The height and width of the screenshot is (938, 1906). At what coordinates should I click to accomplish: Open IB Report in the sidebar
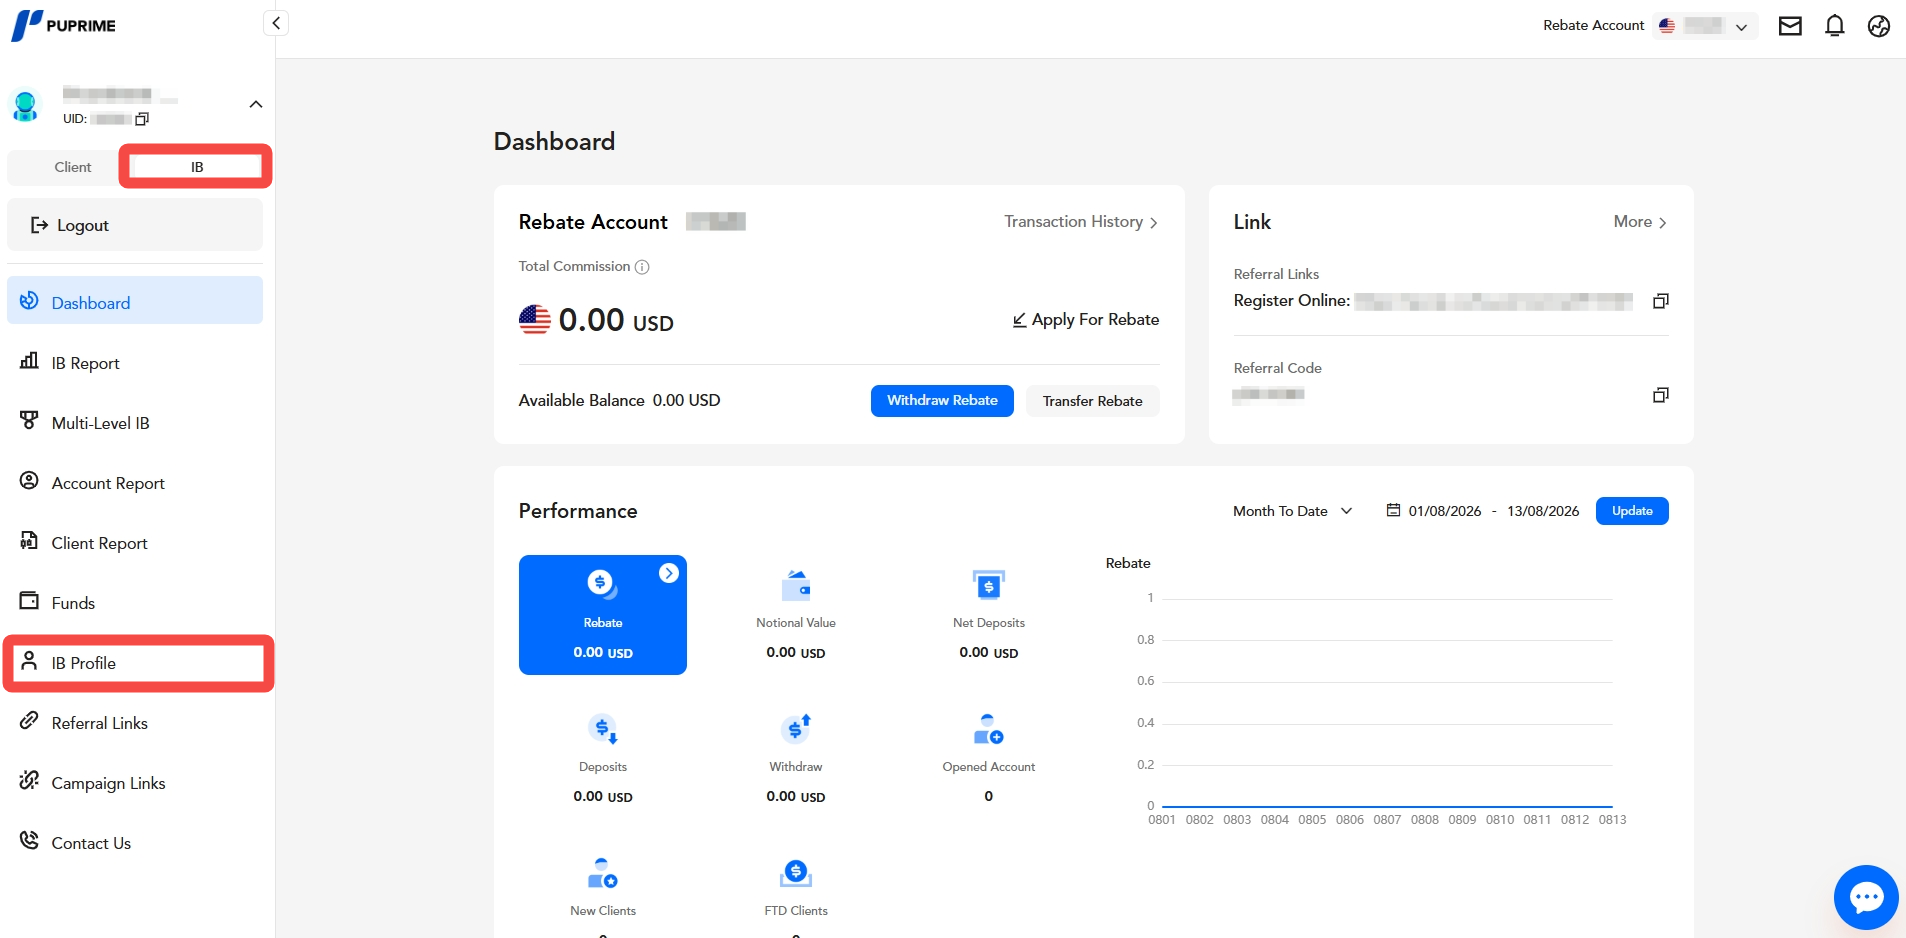135,363
